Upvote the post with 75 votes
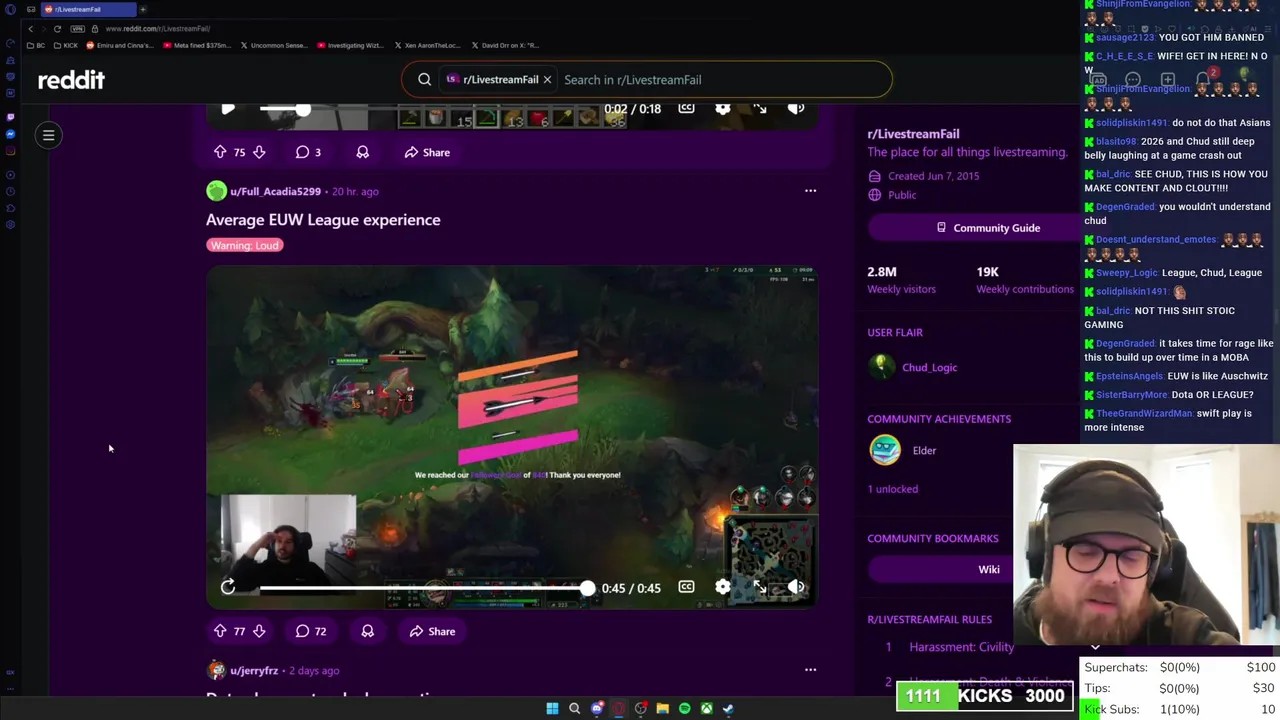Screen dimensions: 1280x720 (220, 152)
